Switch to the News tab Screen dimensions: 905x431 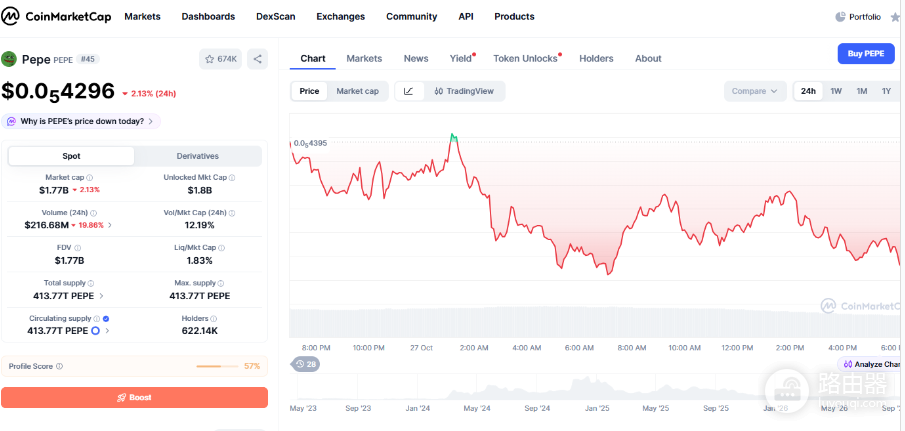(x=416, y=58)
